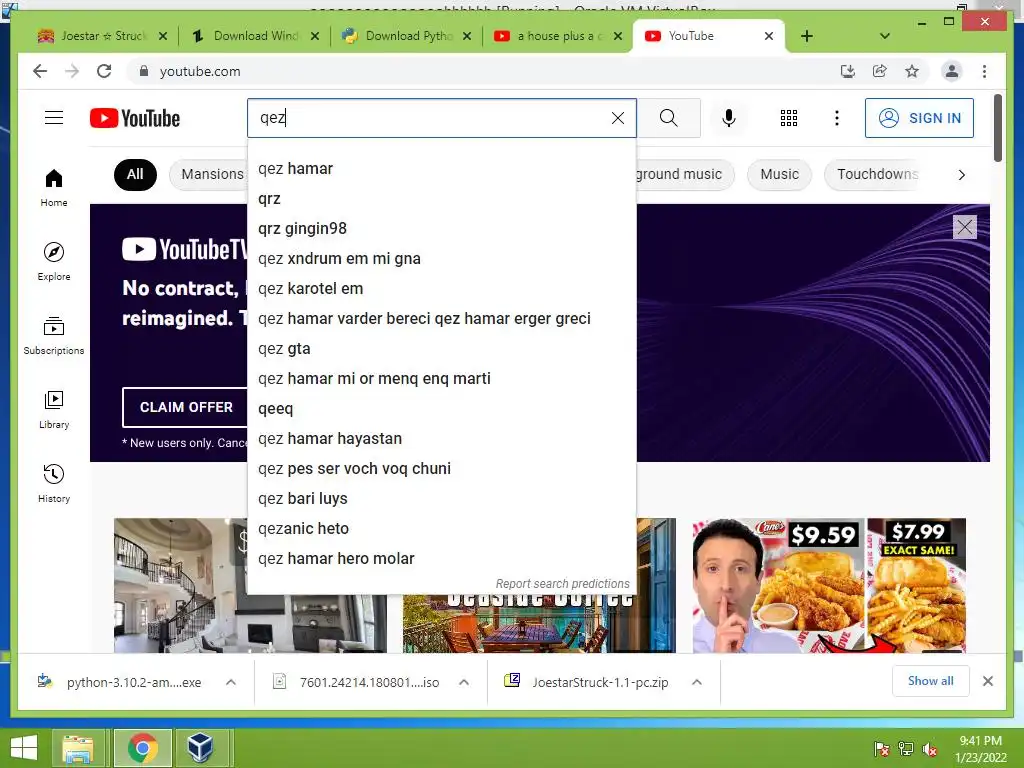1024x768 pixels.
Task: Click browser forward arrow
Action: 72,71
